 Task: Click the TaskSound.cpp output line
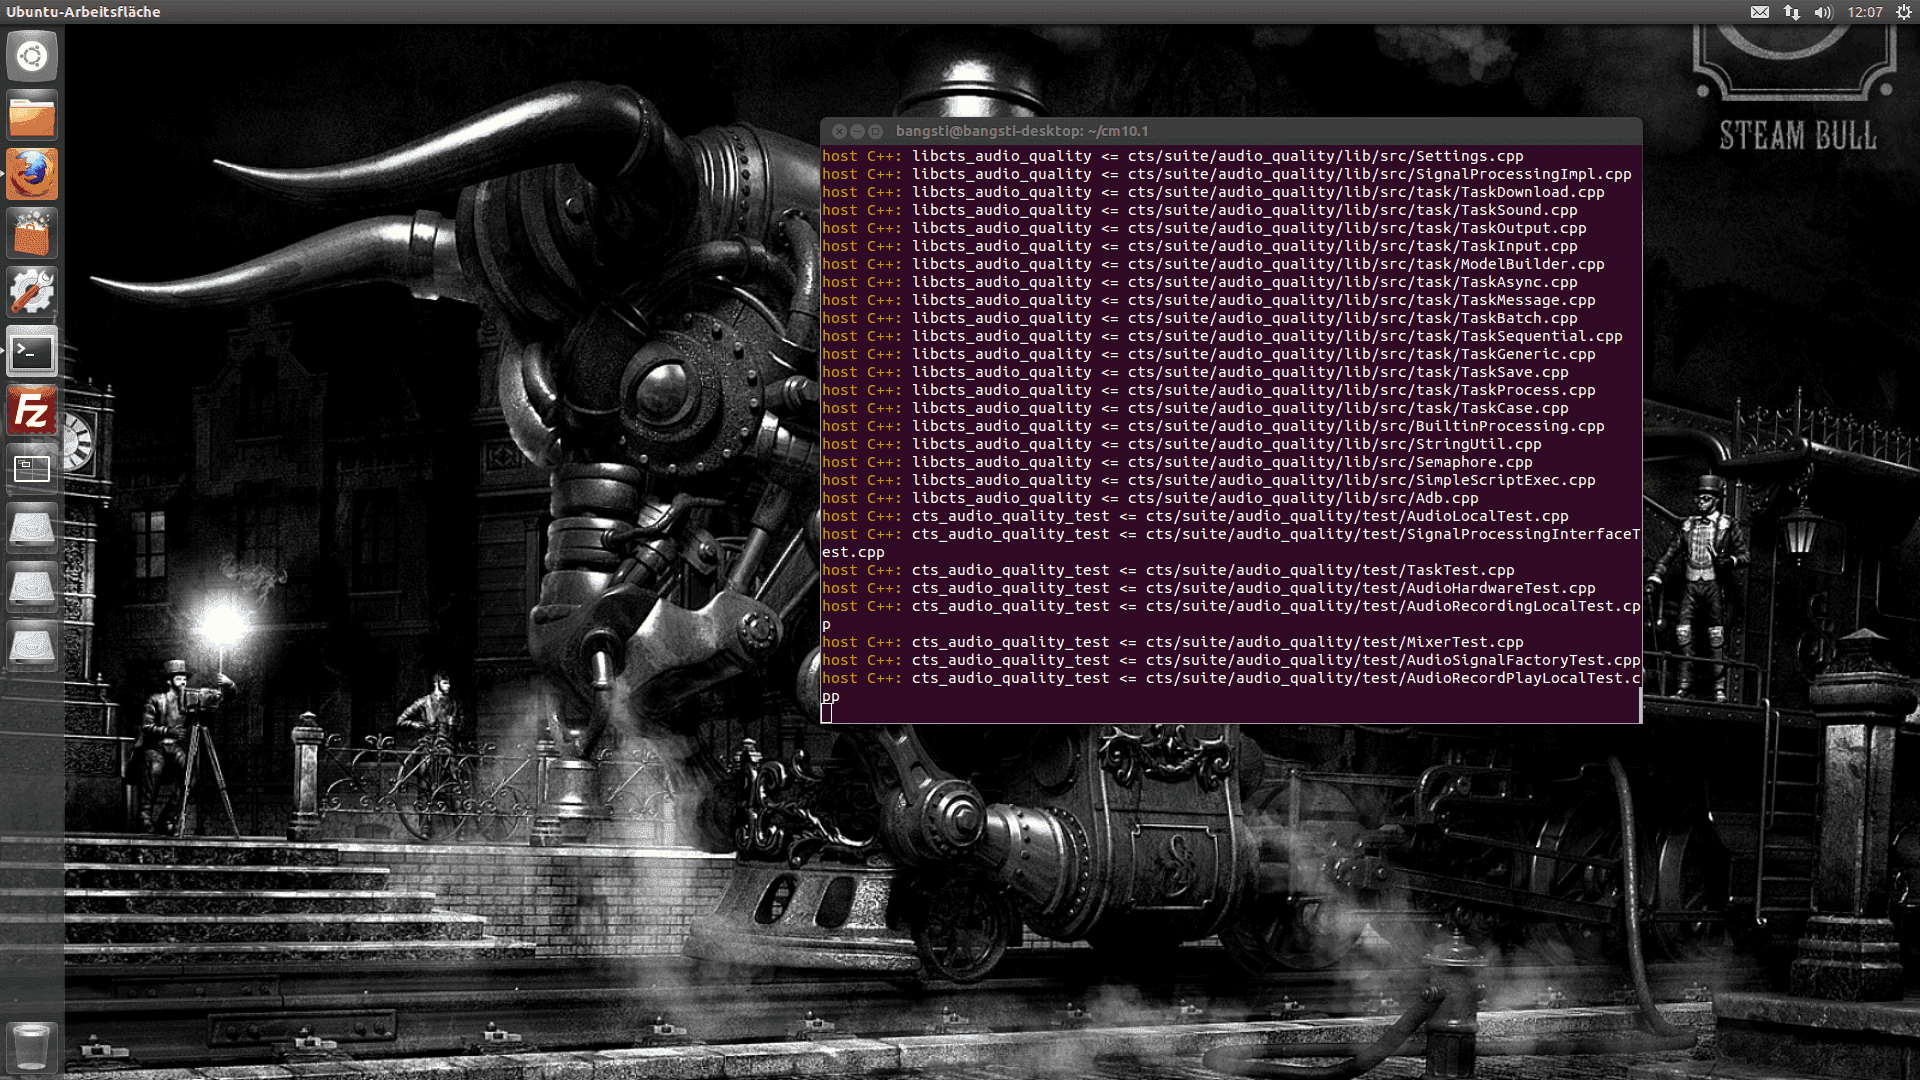pyautogui.click(x=1199, y=210)
